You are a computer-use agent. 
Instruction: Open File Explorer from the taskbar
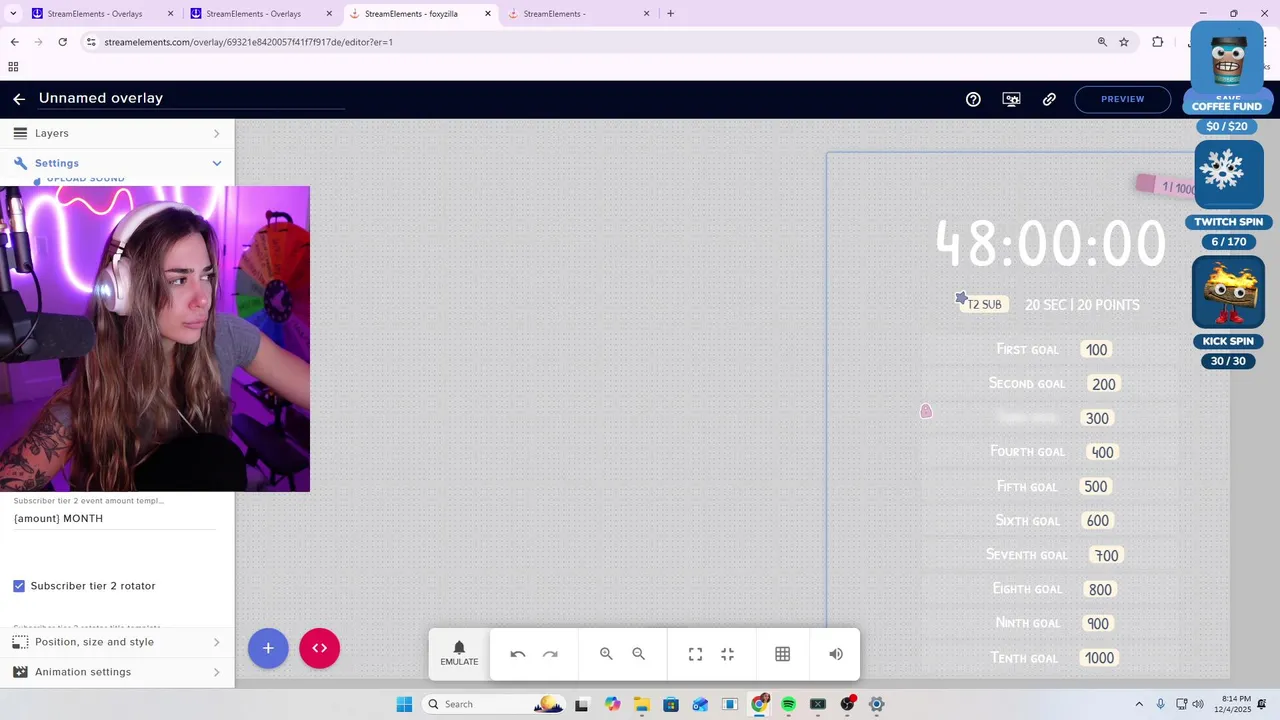[641, 704]
